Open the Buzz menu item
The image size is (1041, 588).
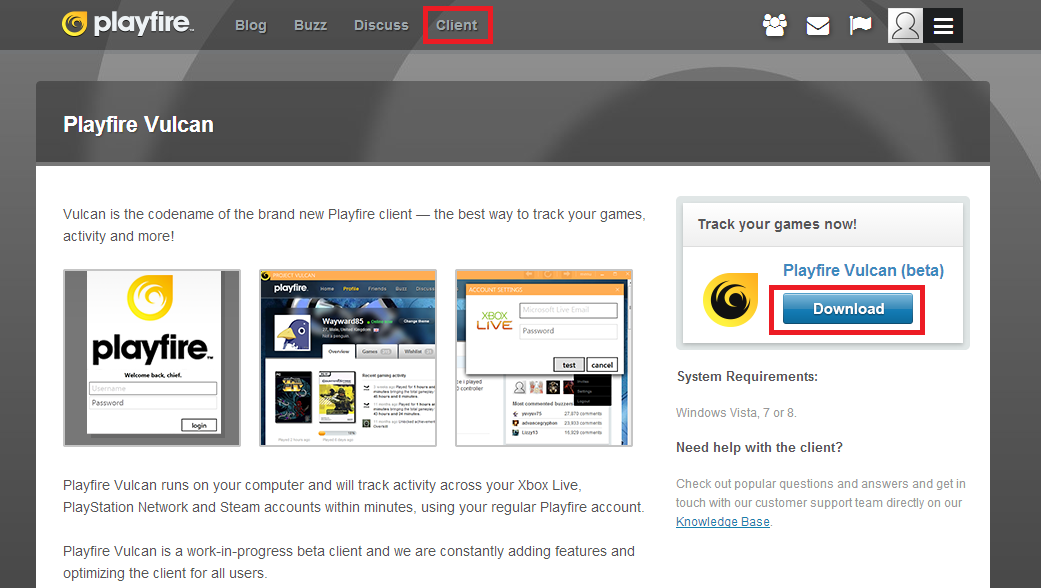[310, 25]
